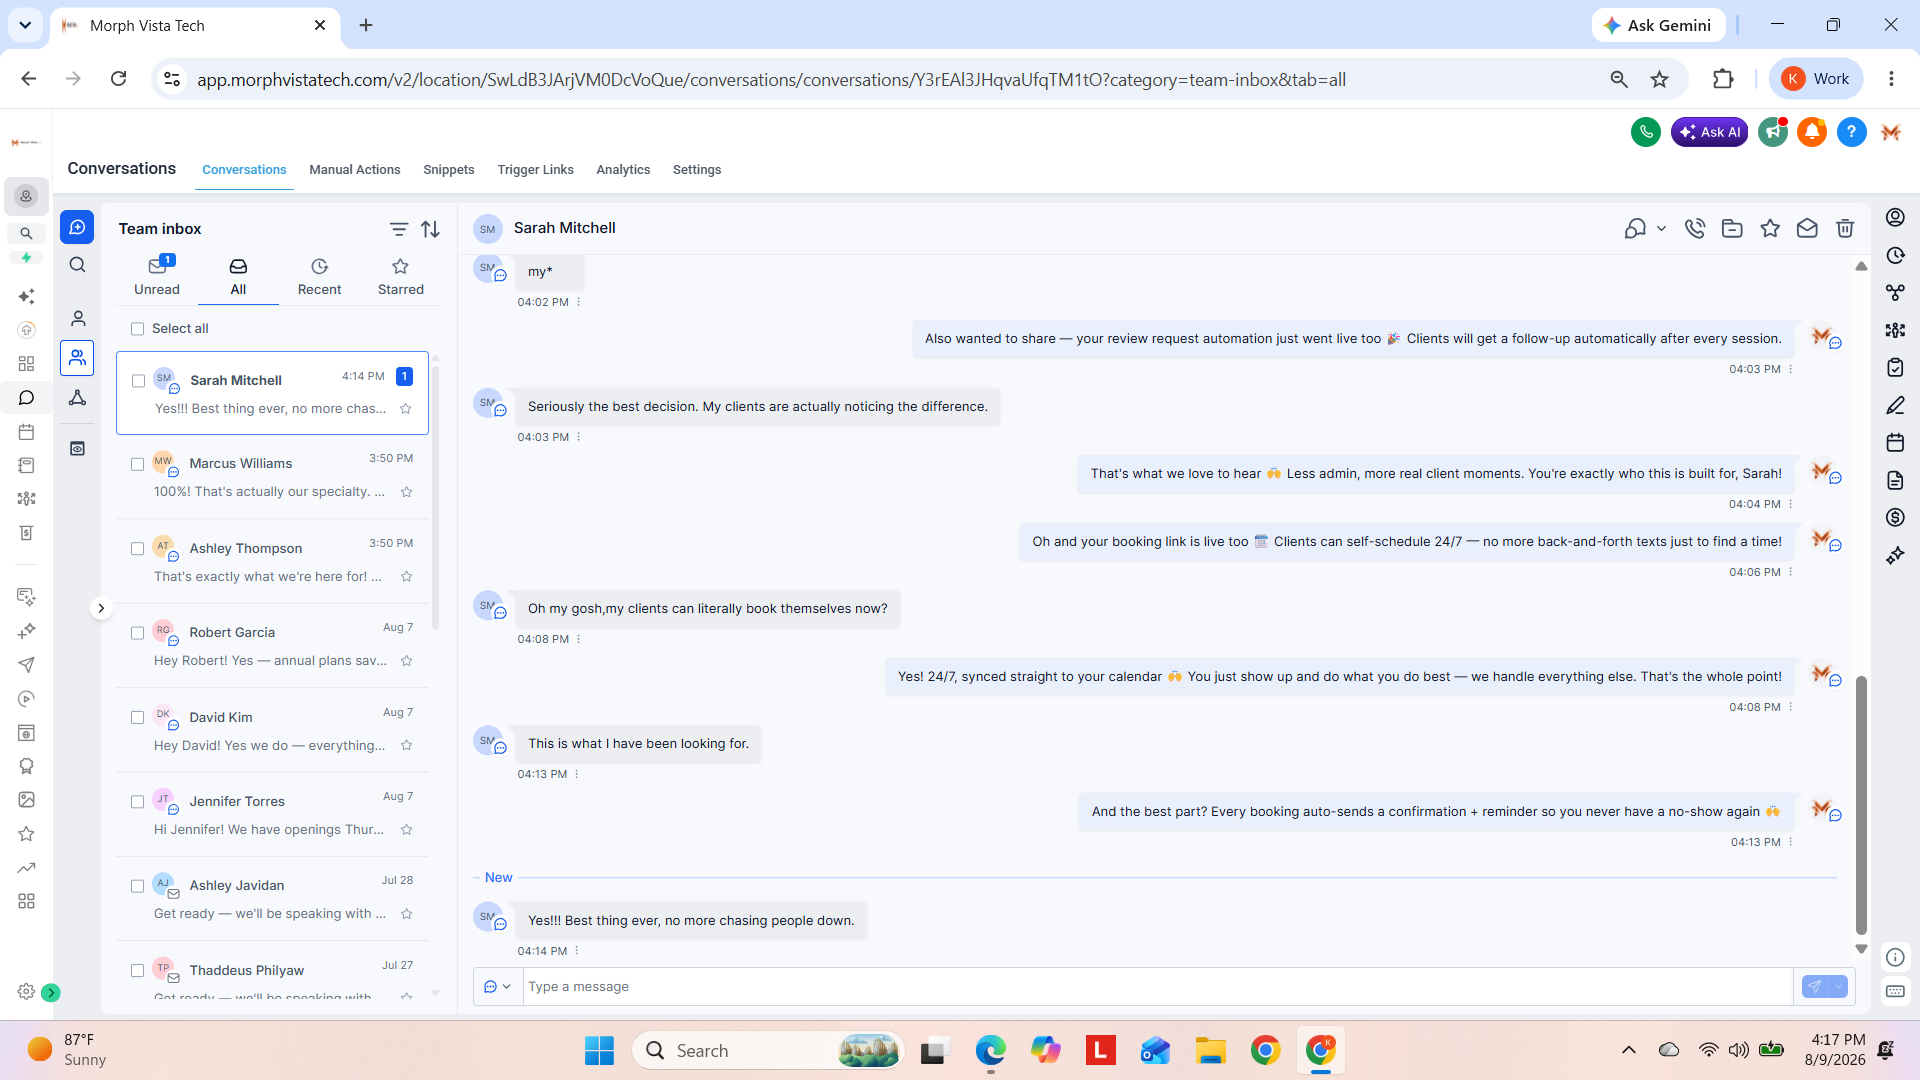The height and width of the screenshot is (1080, 1920).
Task: Open the notes pencil icon in right rail
Action: (x=1895, y=405)
